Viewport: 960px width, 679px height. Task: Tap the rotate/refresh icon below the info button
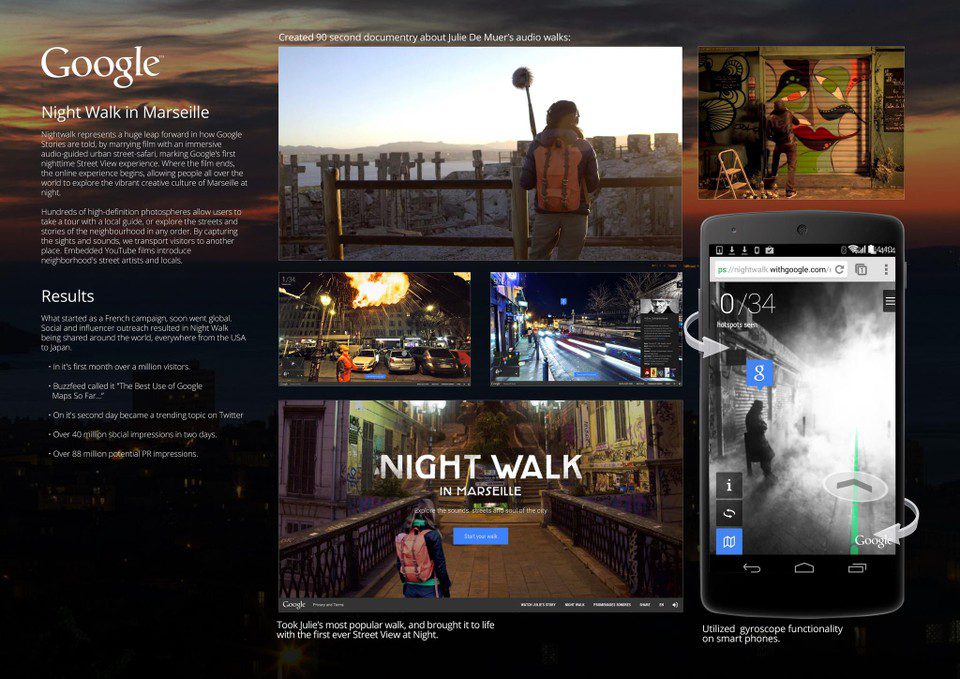[729, 513]
